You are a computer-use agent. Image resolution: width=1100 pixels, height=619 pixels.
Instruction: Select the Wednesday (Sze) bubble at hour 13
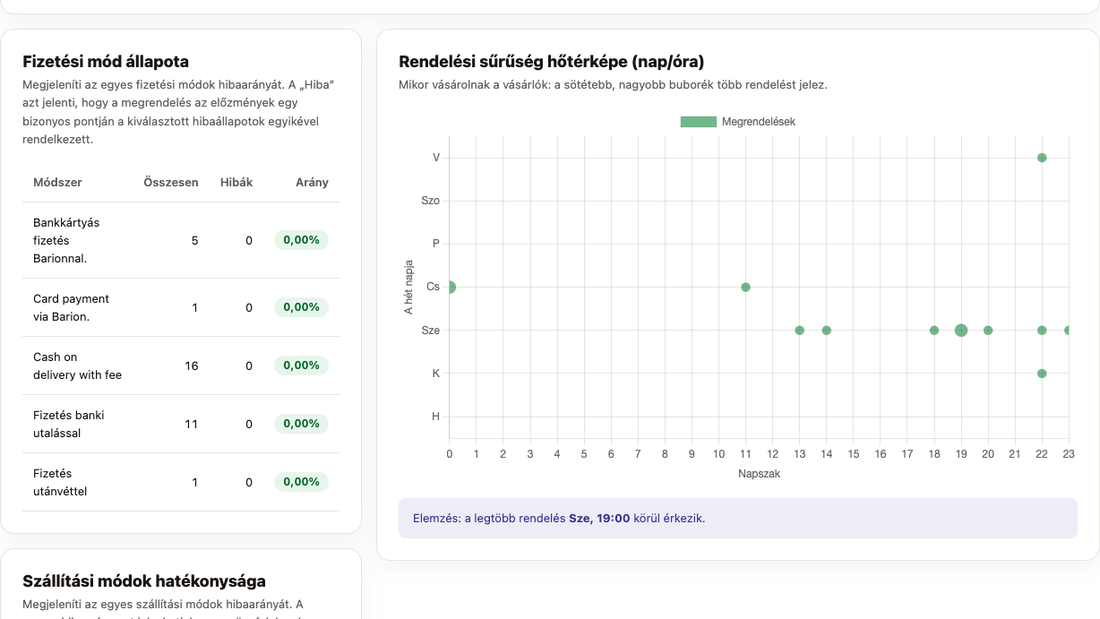click(800, 331)
